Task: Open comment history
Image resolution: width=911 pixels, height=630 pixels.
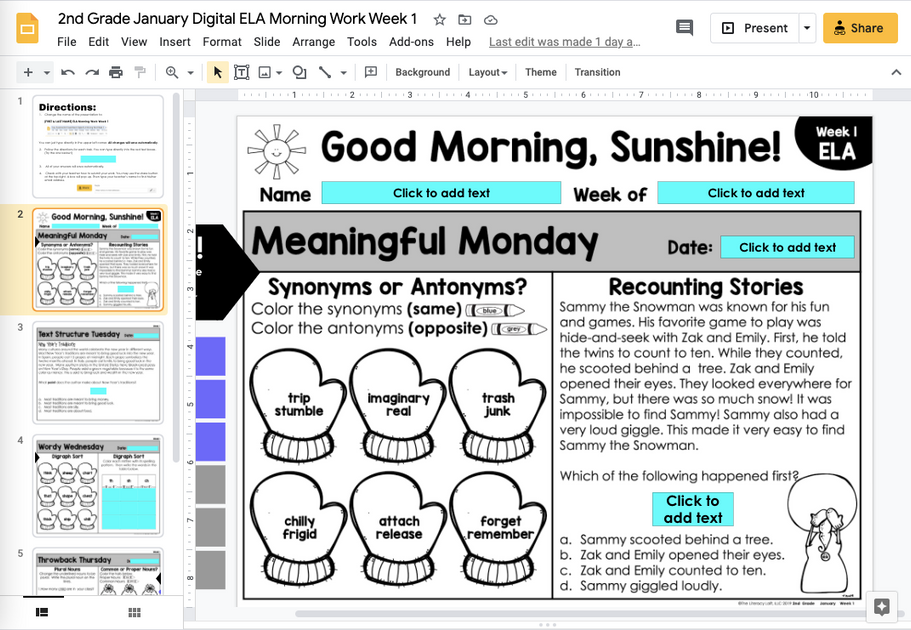Action: 684,28
